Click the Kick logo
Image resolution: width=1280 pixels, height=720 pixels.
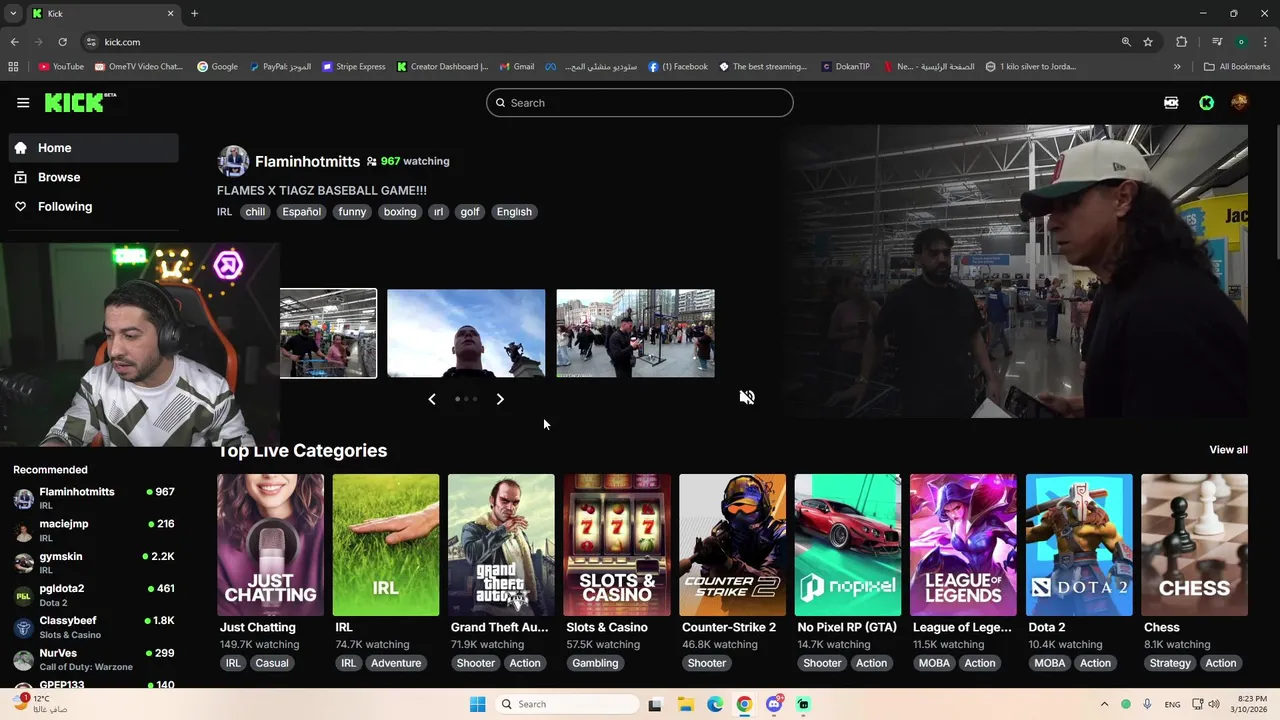point(80,102)
